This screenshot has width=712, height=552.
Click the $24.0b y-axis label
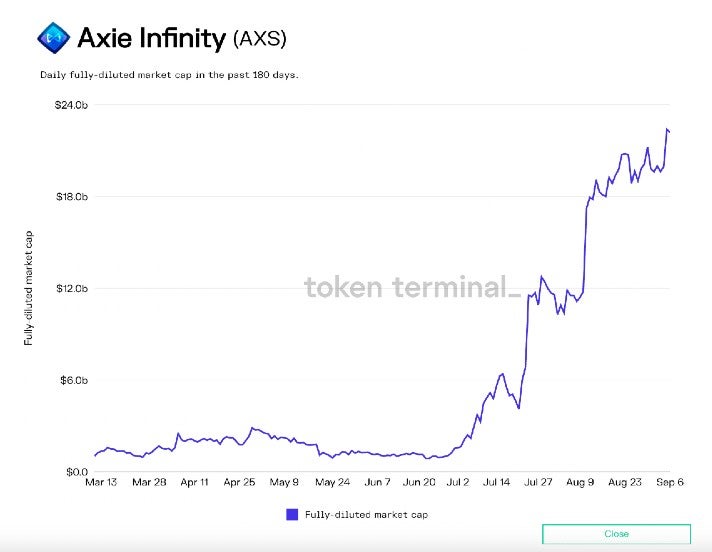pos(72,105)
